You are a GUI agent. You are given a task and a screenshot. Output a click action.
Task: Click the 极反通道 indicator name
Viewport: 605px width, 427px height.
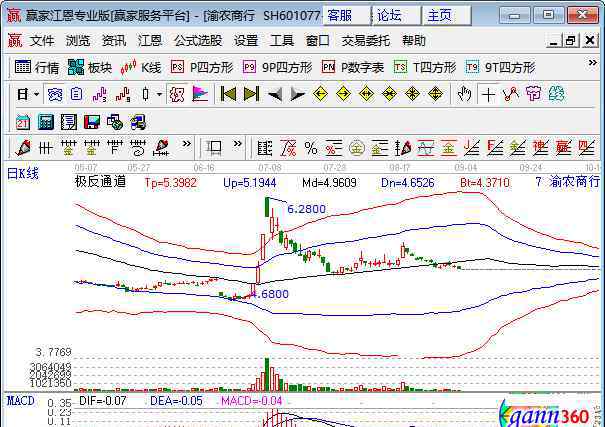(x=100, y=181)
